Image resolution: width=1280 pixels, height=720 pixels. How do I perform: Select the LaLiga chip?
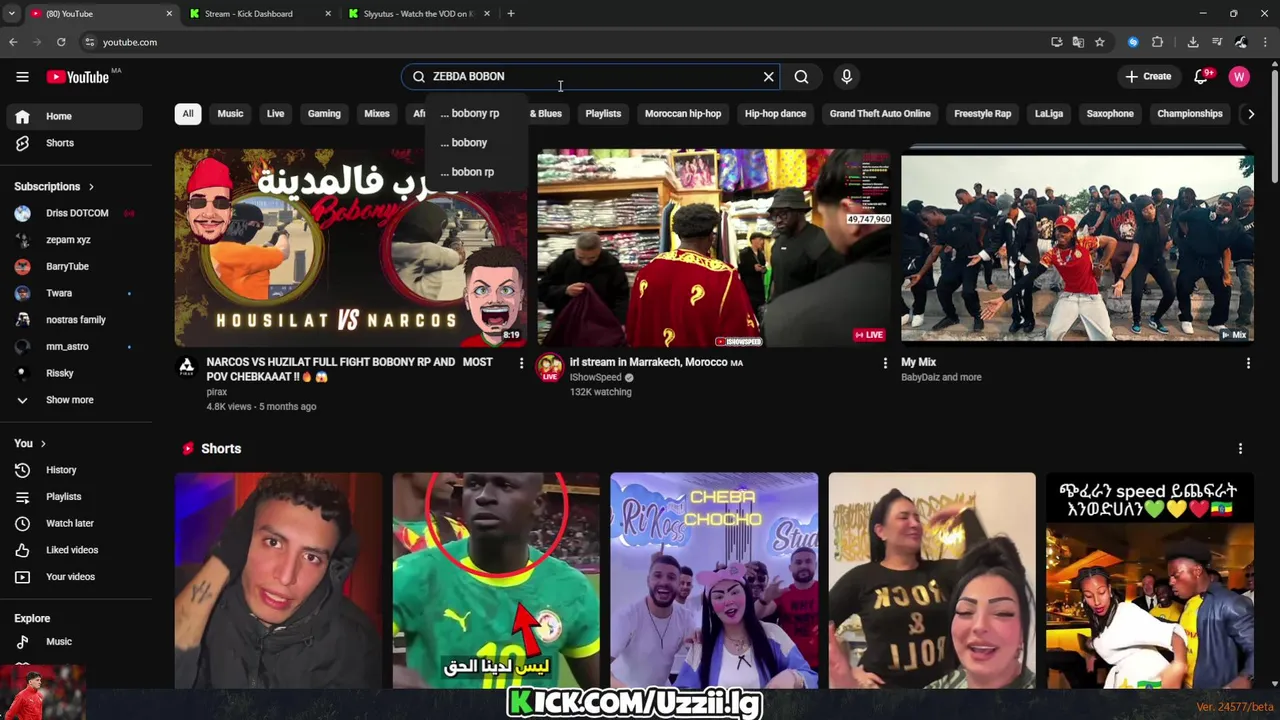coord(1049,114)
